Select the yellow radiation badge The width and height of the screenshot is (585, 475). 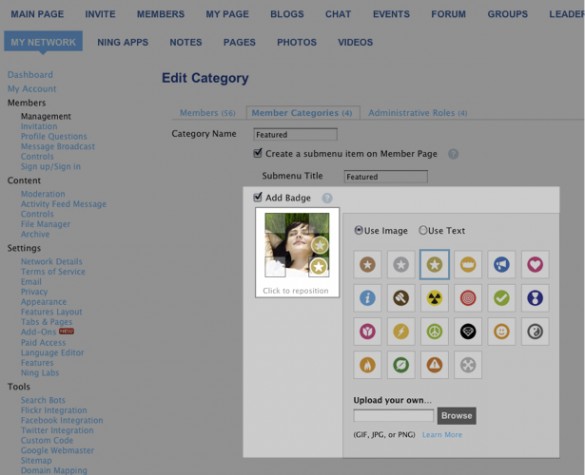(435, 298)
